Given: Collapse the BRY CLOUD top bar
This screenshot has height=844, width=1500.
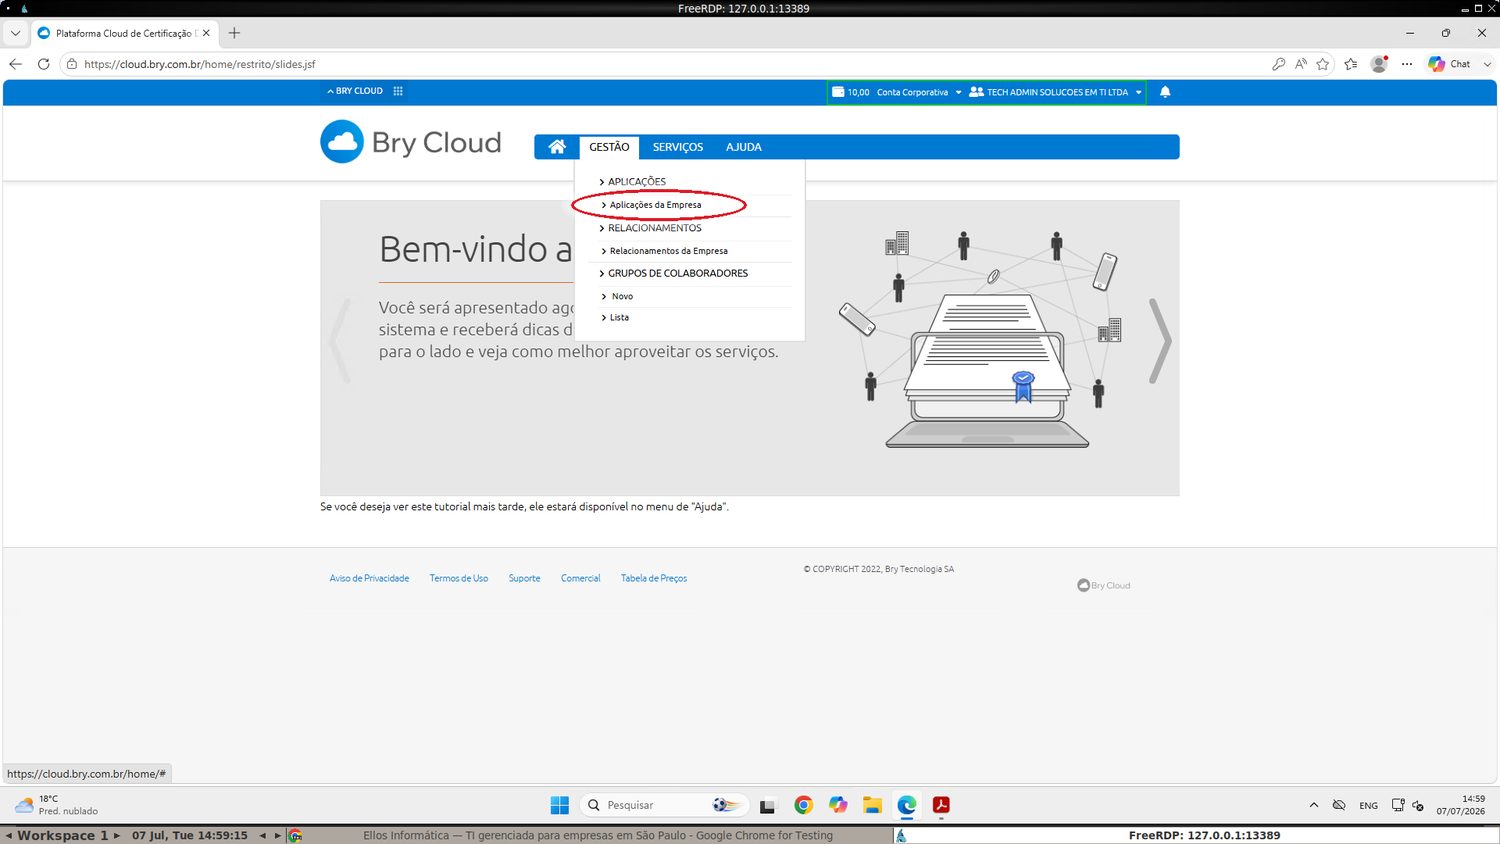Looking at the screenshot, I should (355, 91).
